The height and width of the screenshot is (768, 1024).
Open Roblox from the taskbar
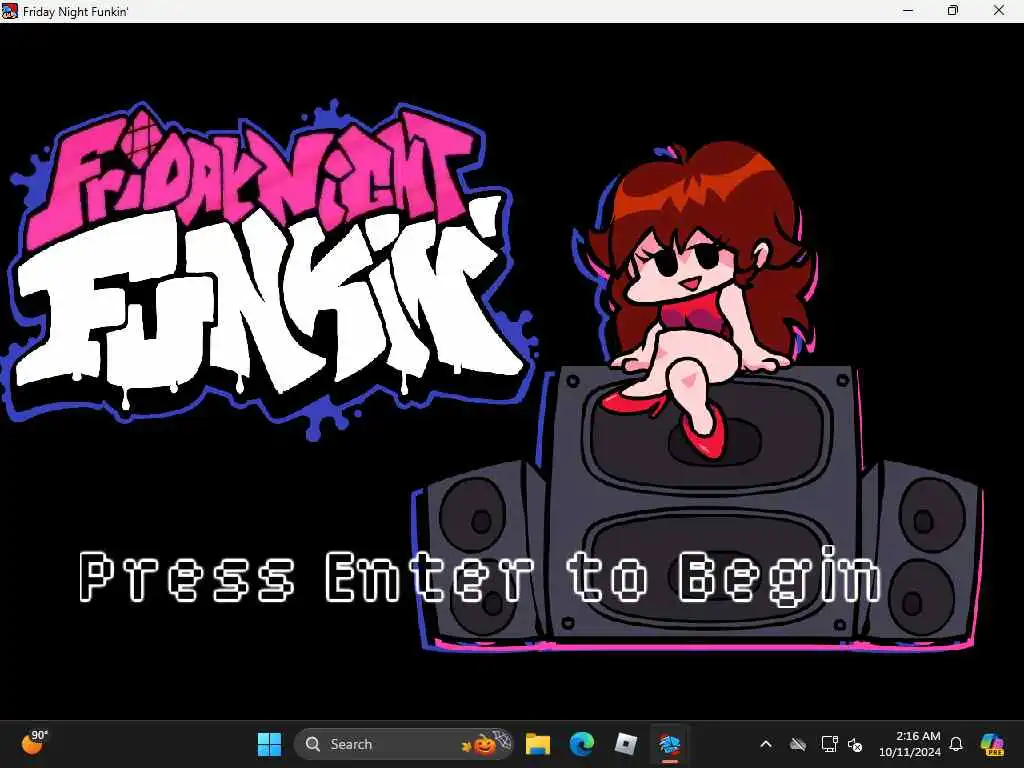tap(626, 744)
